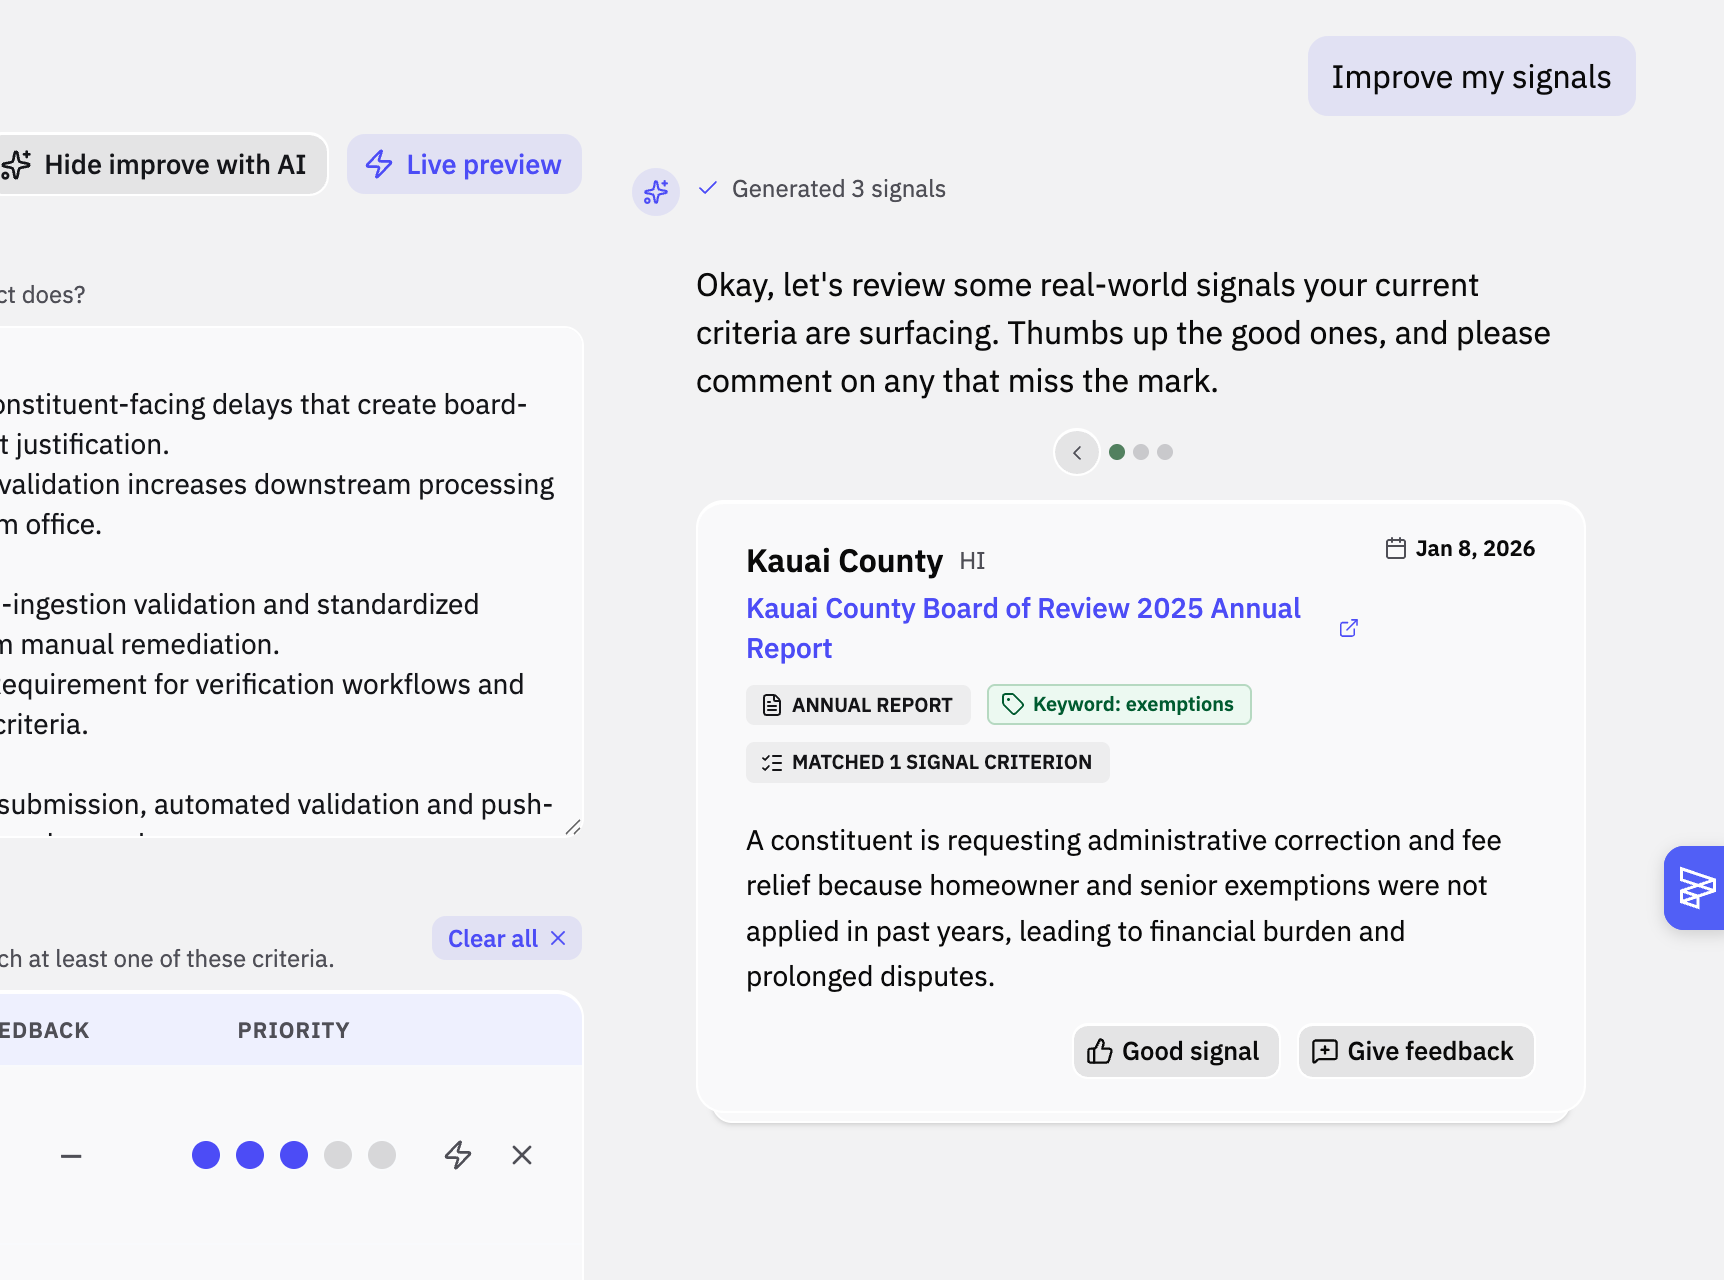This screenshot has width=1724, height=1280.
Task: Click the Improve my signals chat bubble
Action: 1471,77
